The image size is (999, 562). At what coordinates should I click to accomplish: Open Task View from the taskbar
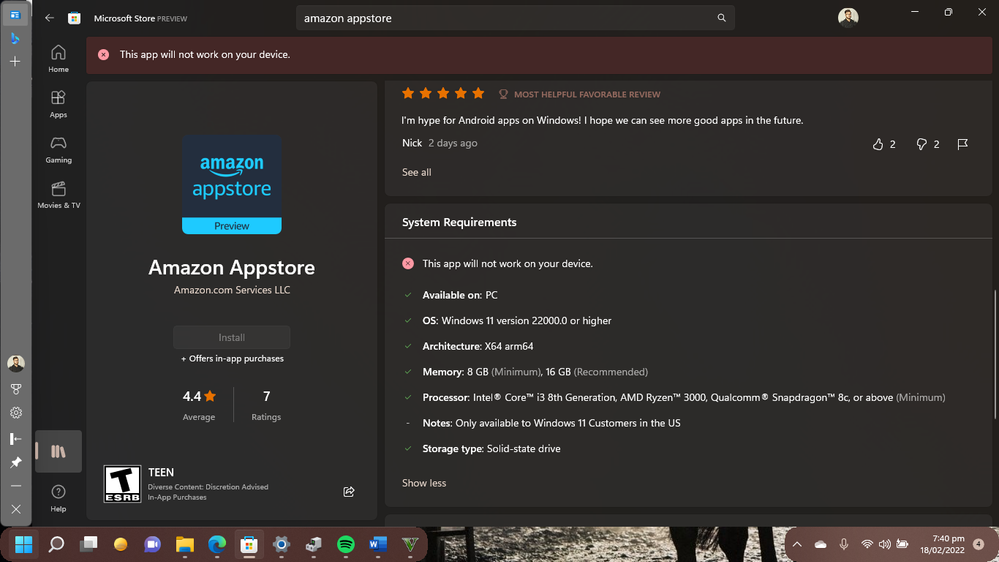[x=89, y=544]
